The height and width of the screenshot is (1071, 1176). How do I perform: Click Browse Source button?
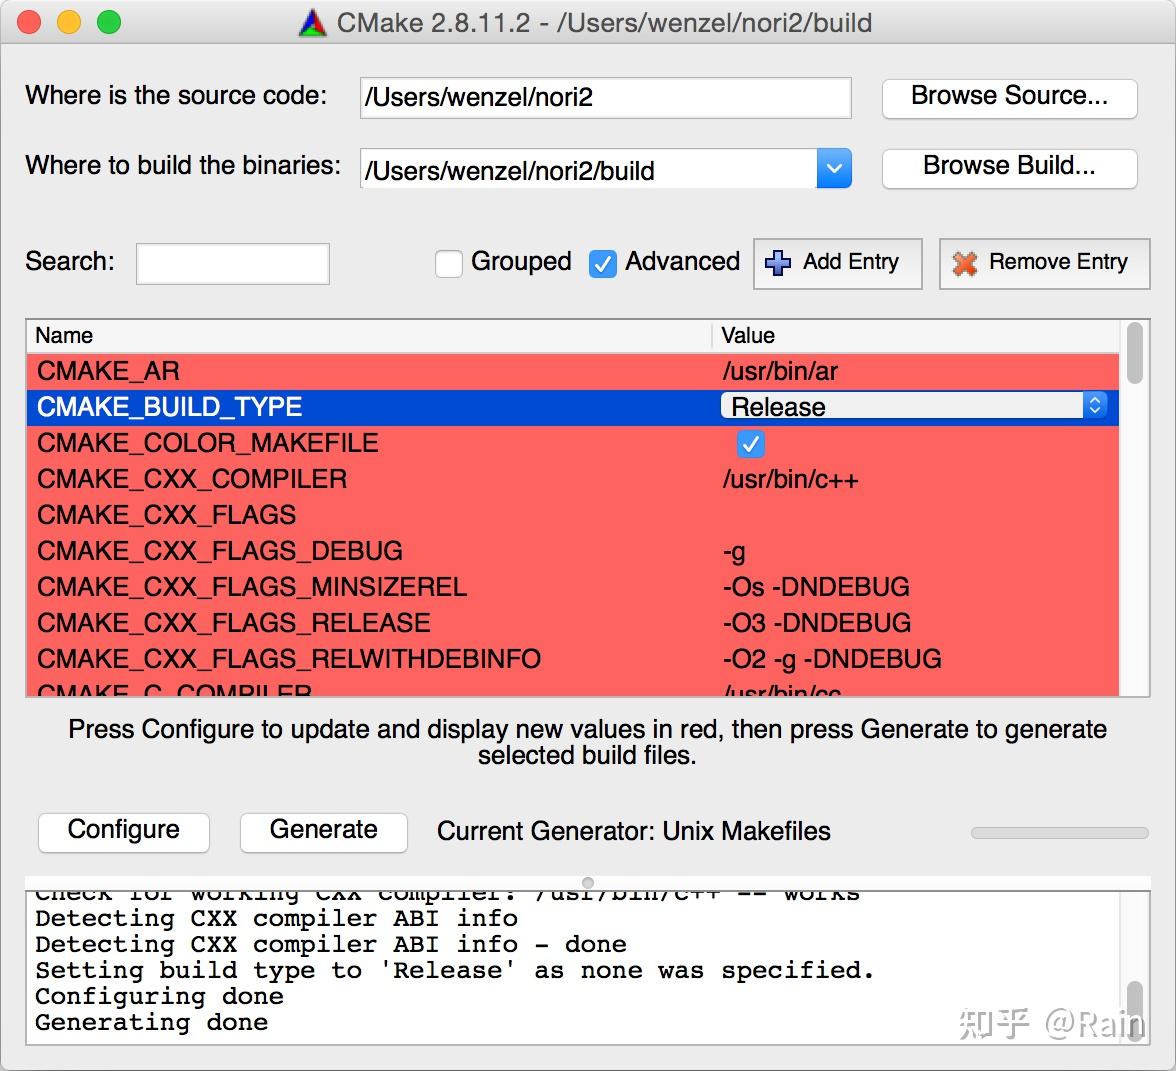1008,97
